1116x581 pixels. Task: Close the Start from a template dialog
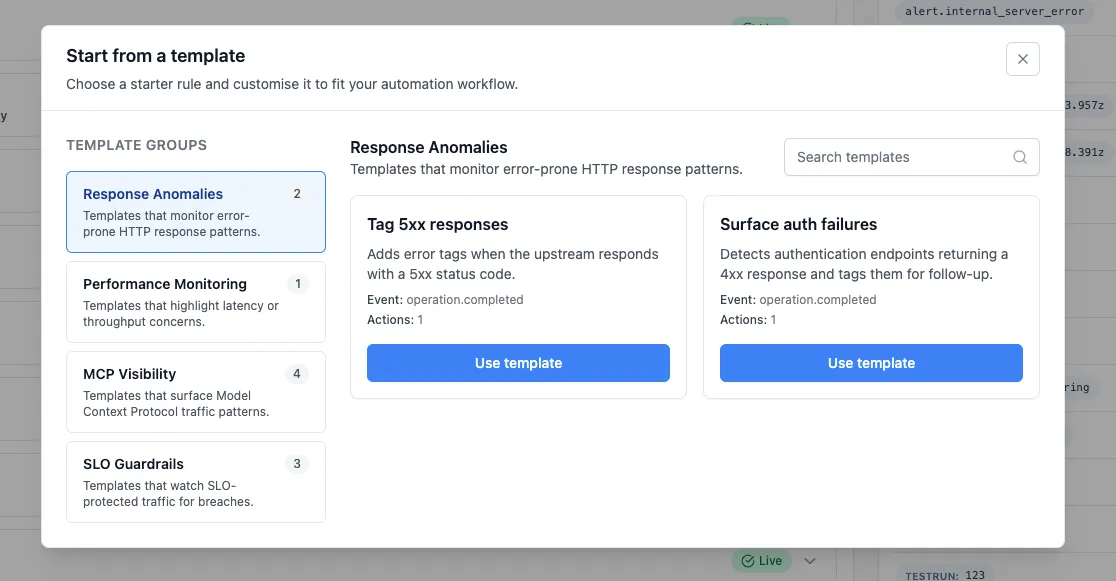click(1022, 59)
